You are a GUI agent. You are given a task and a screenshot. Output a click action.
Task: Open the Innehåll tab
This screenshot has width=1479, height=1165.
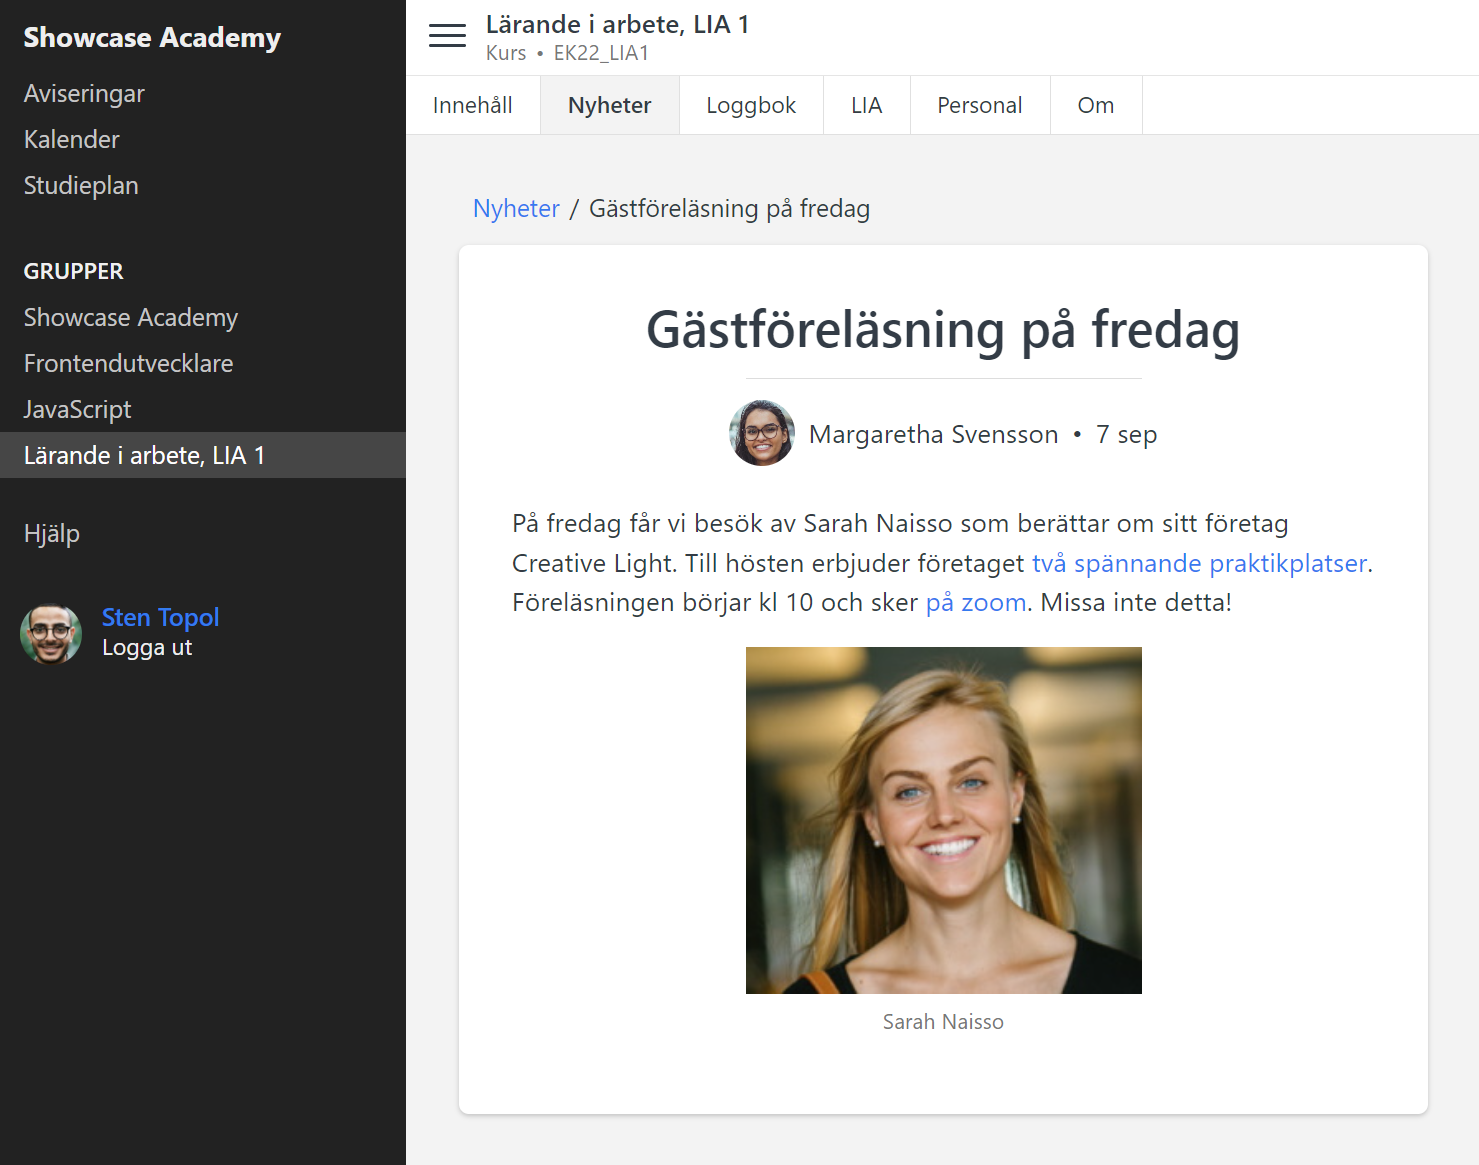point(473,105)
